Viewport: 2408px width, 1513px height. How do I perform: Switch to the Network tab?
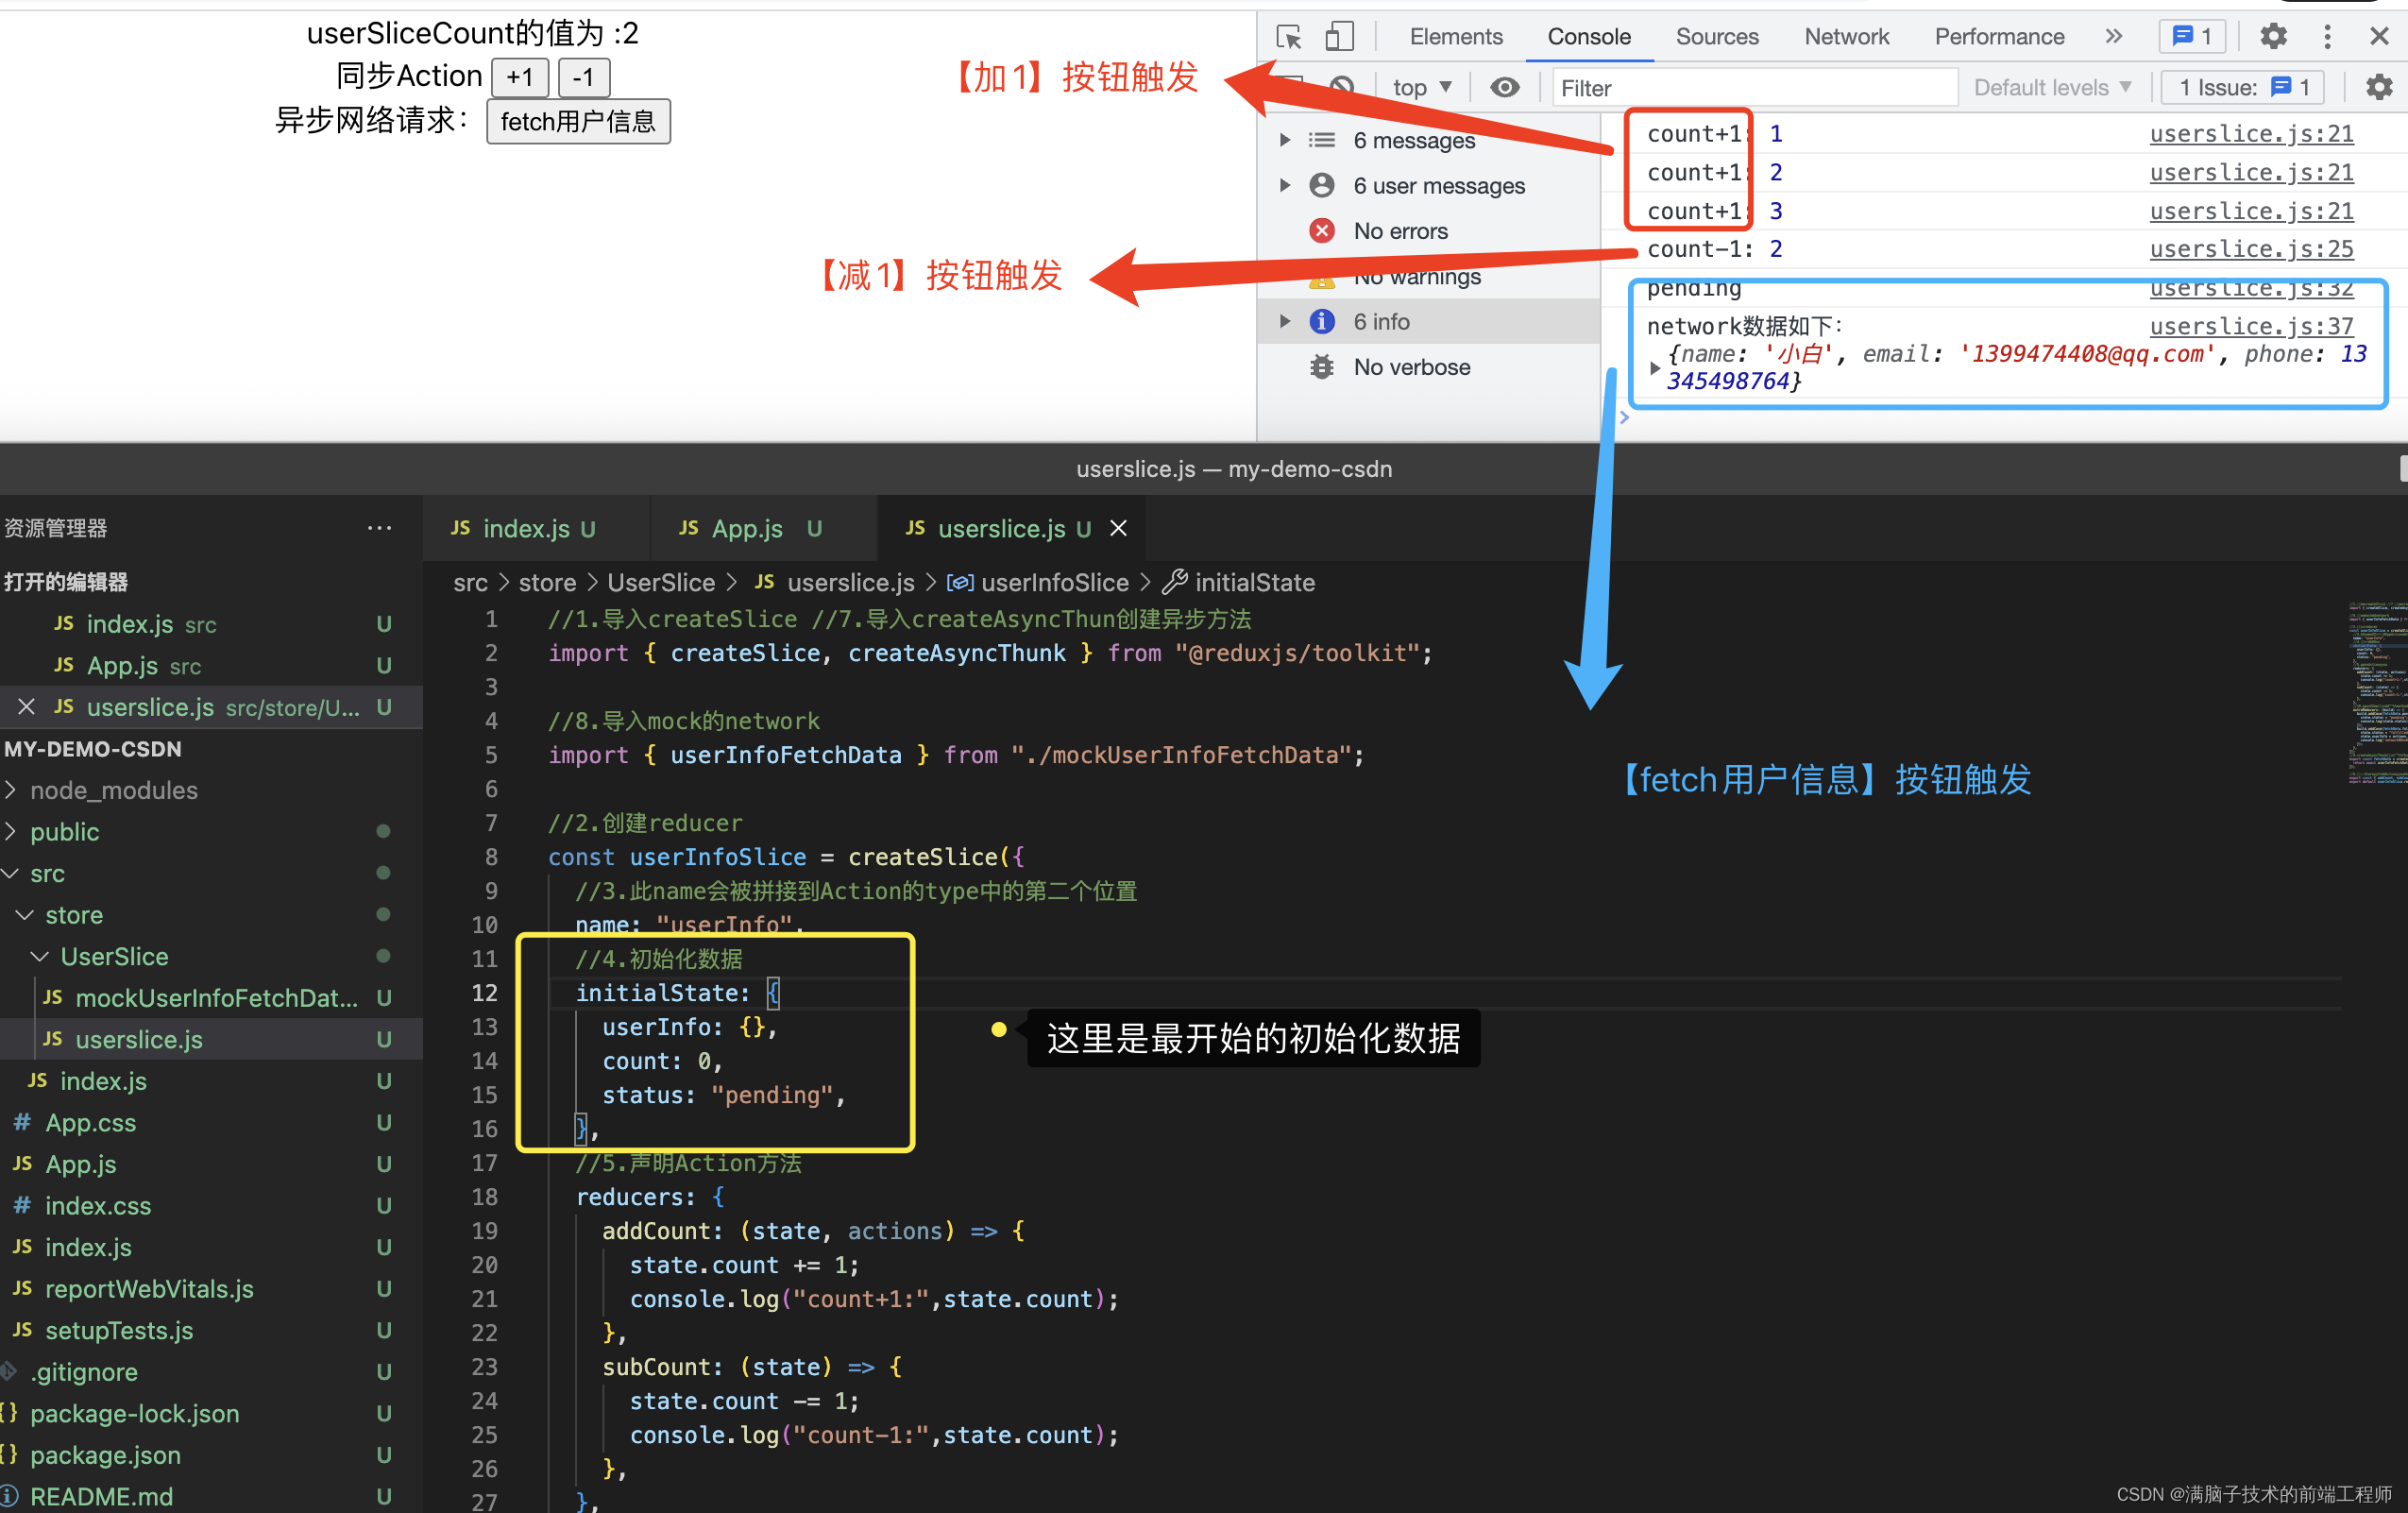tap(1845, 37)
